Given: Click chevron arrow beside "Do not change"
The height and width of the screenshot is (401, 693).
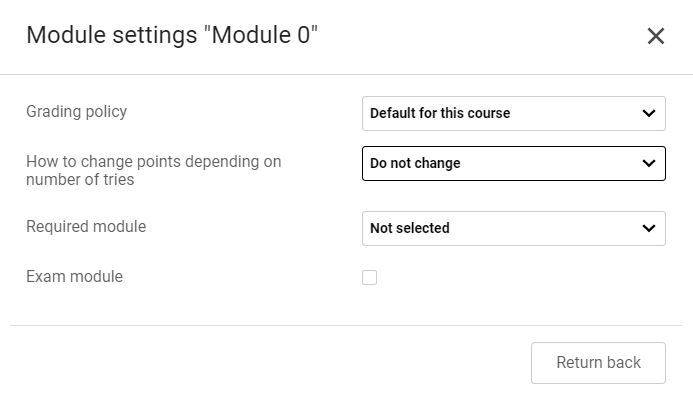Looking at the screenshot, I should click(x=648, y=163).
